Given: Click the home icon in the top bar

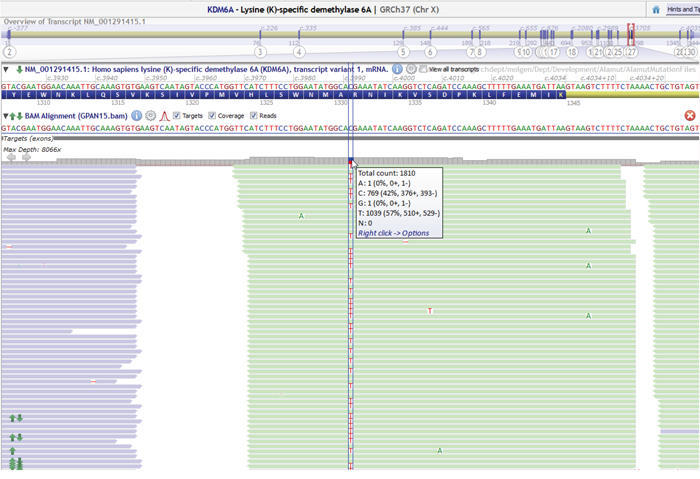Looking at the screenshot, I should tap(656, 8).
